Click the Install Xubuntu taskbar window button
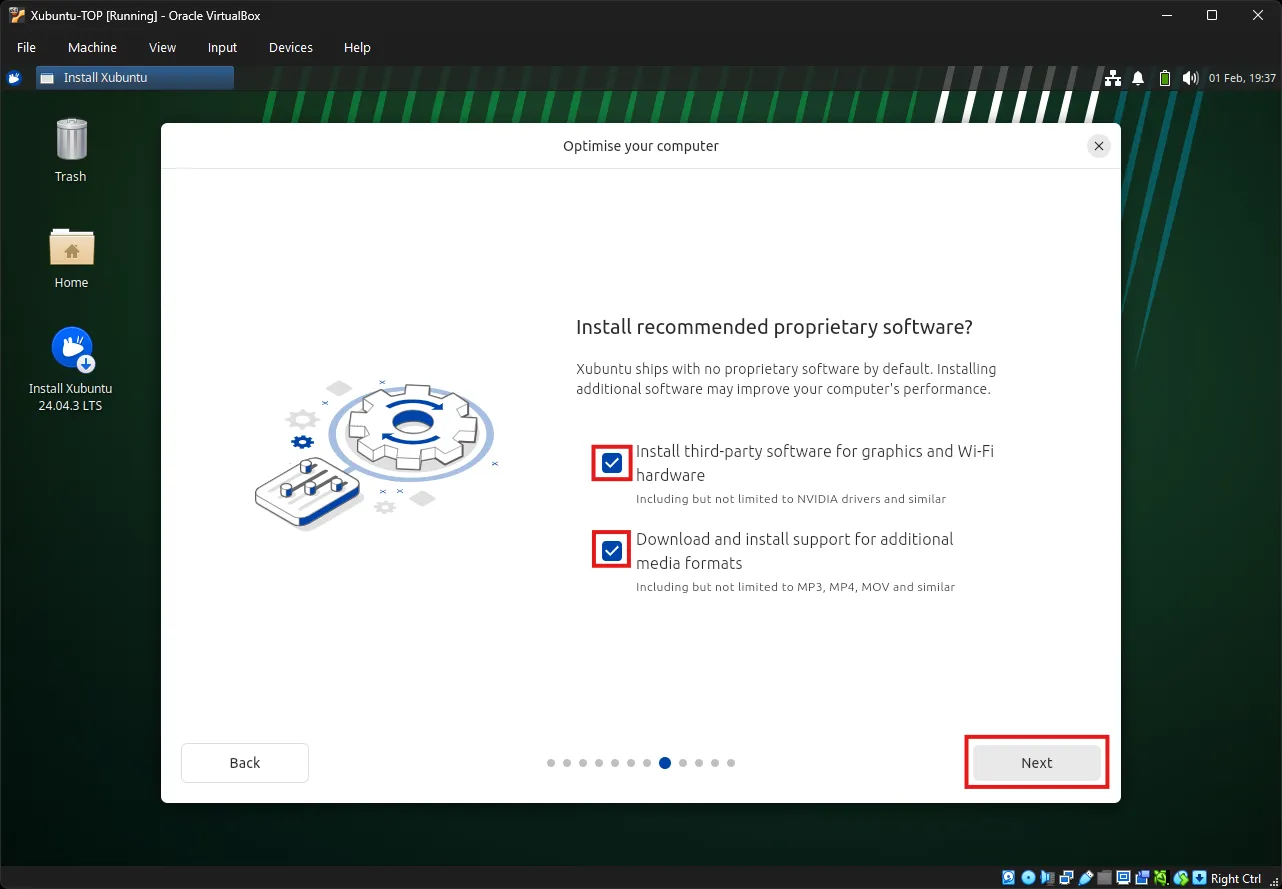 pos(134,77)
